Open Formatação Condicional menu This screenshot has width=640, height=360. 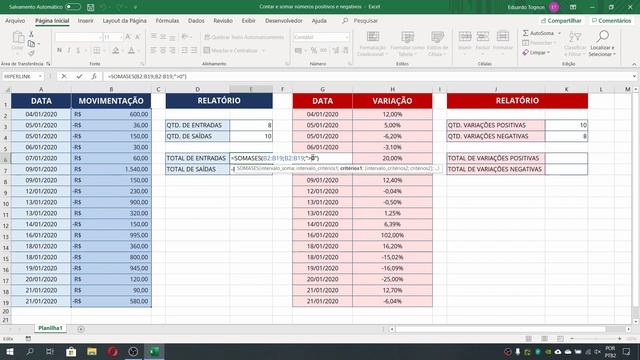pos(372,44)
